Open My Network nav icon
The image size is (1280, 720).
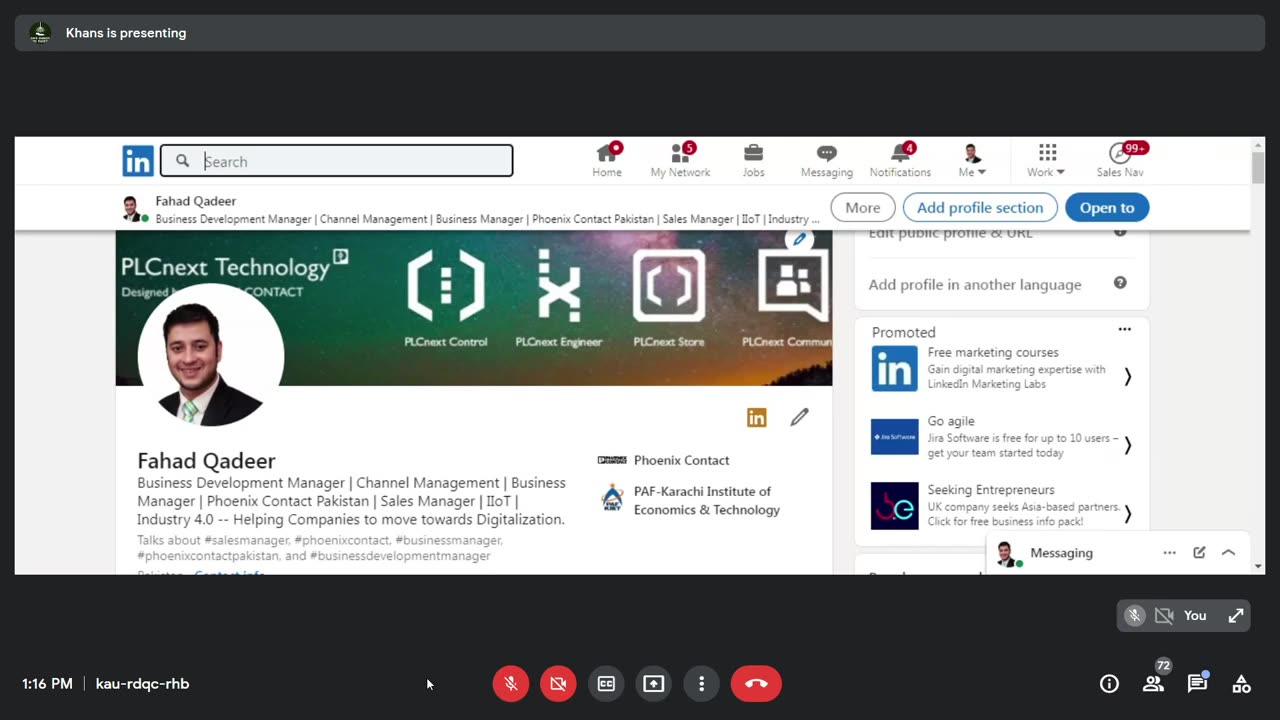click(680, 160)
